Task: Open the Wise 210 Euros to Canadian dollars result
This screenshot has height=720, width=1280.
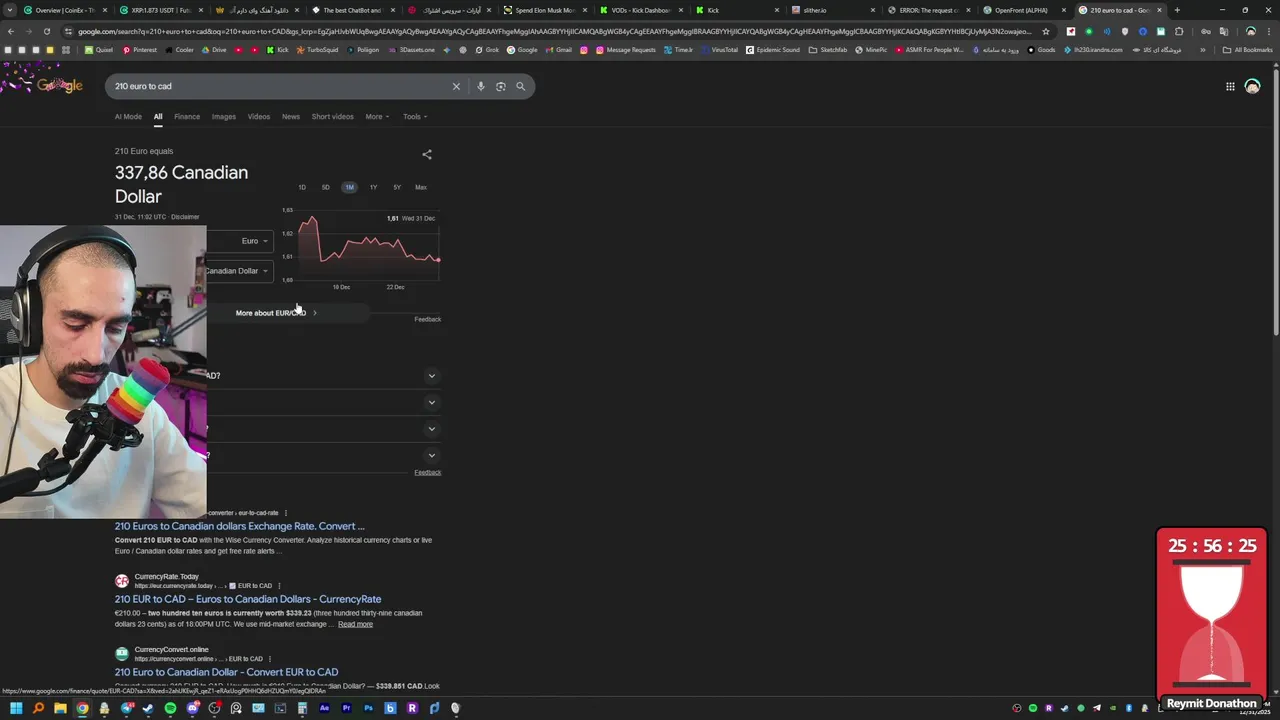Action: tap(240, 526)
